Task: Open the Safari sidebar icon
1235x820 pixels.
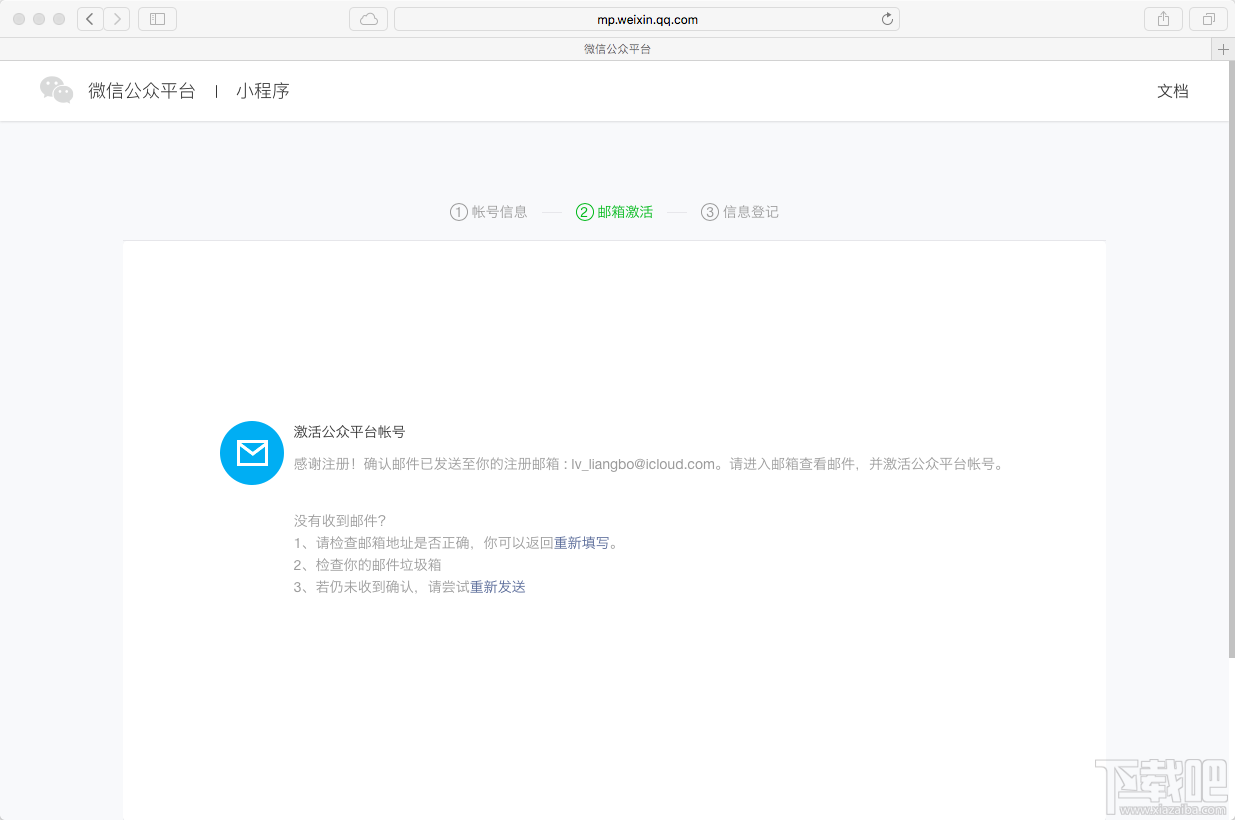Action: click(157, 18)
